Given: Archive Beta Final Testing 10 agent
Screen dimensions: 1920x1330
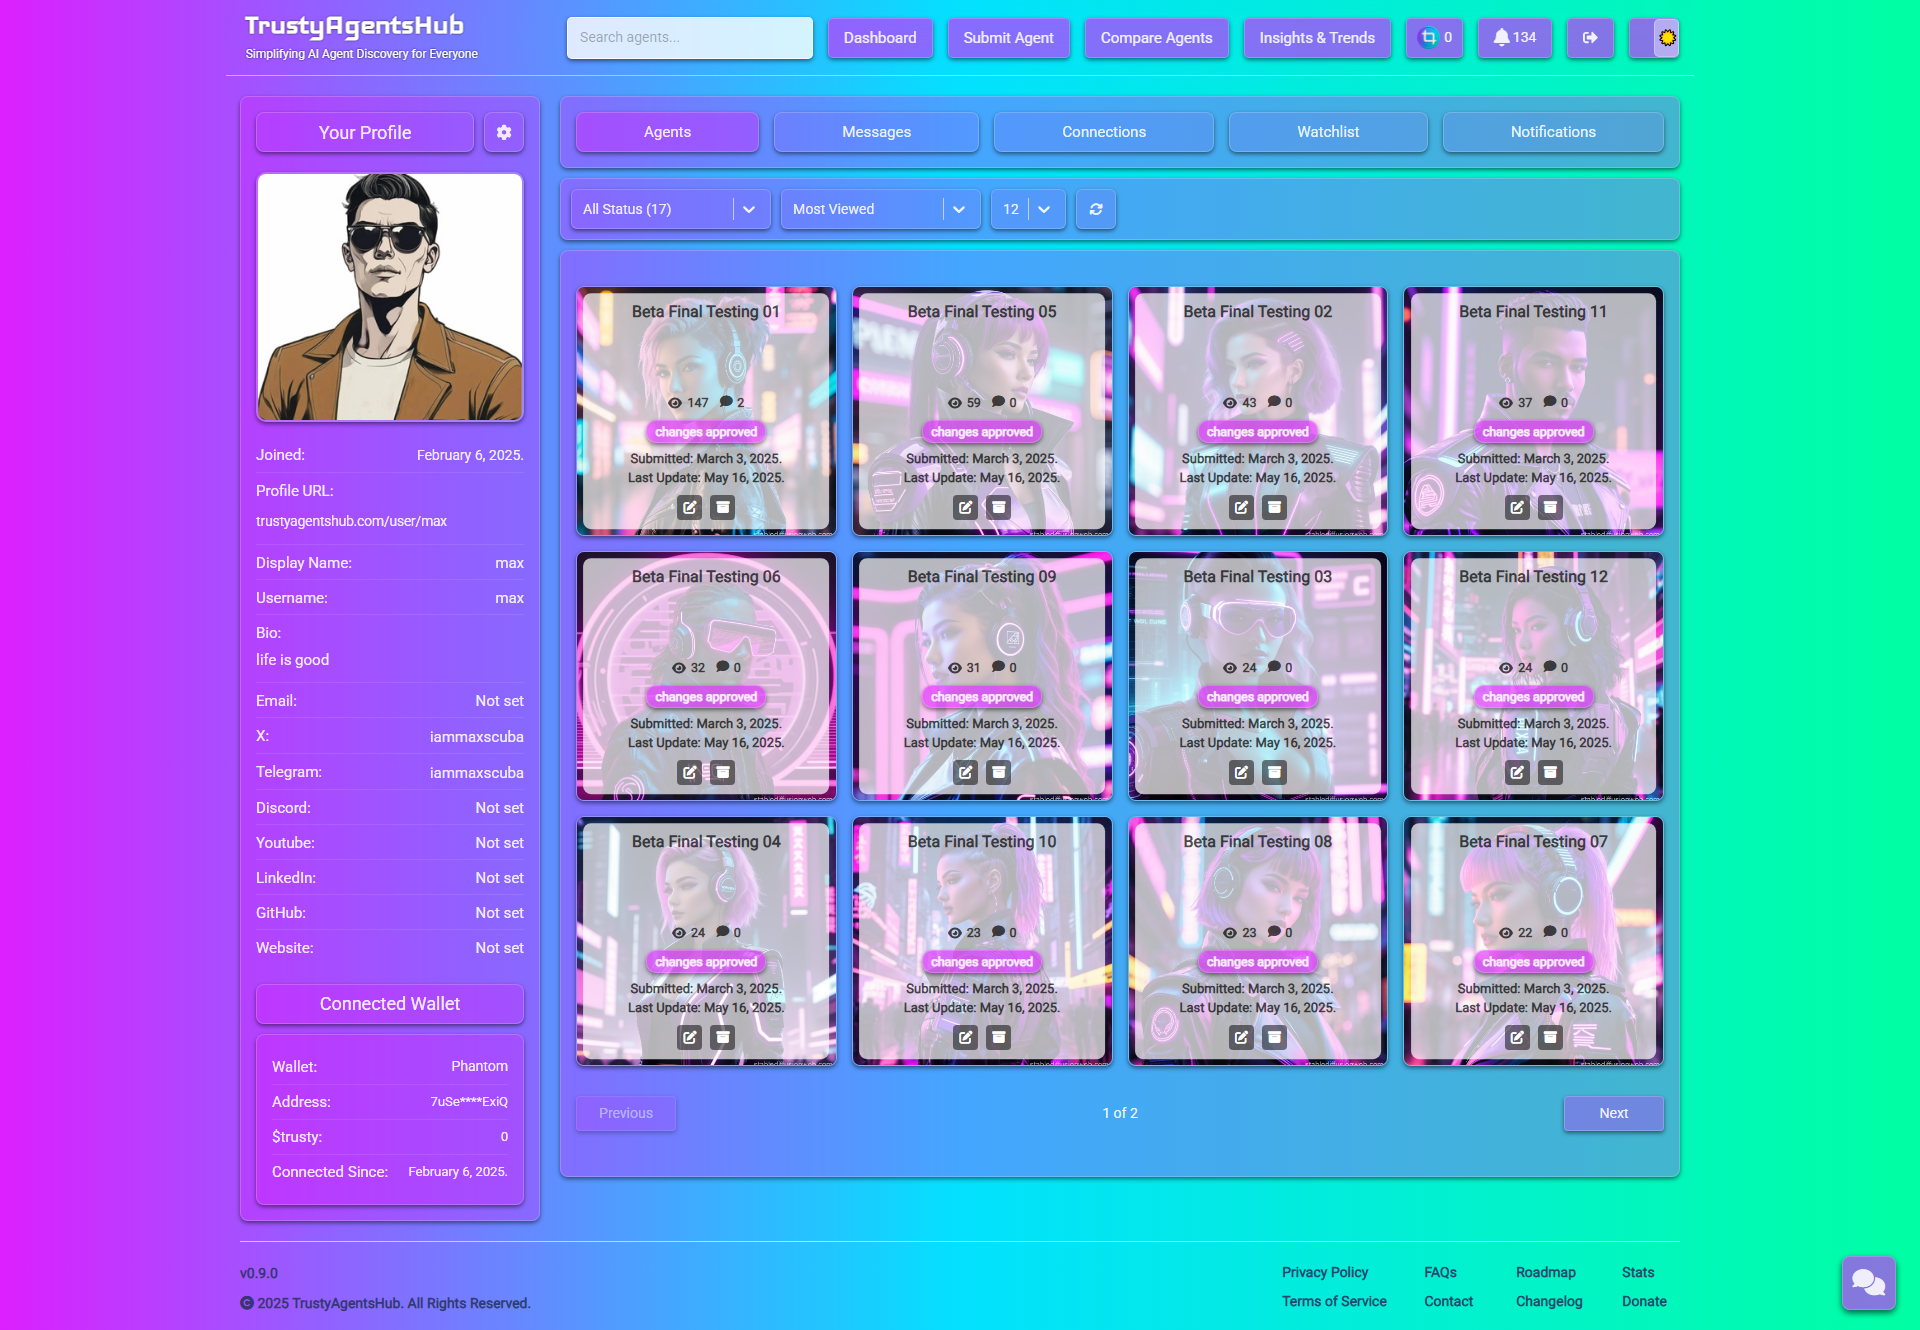Looking at the screenshot, I should coord(998,1037).
